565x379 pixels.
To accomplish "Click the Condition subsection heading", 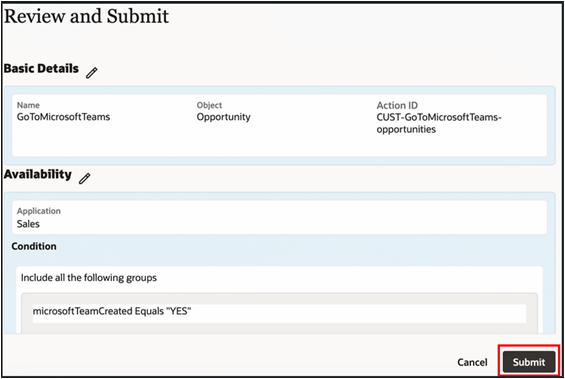I will [x=34, y=246].
